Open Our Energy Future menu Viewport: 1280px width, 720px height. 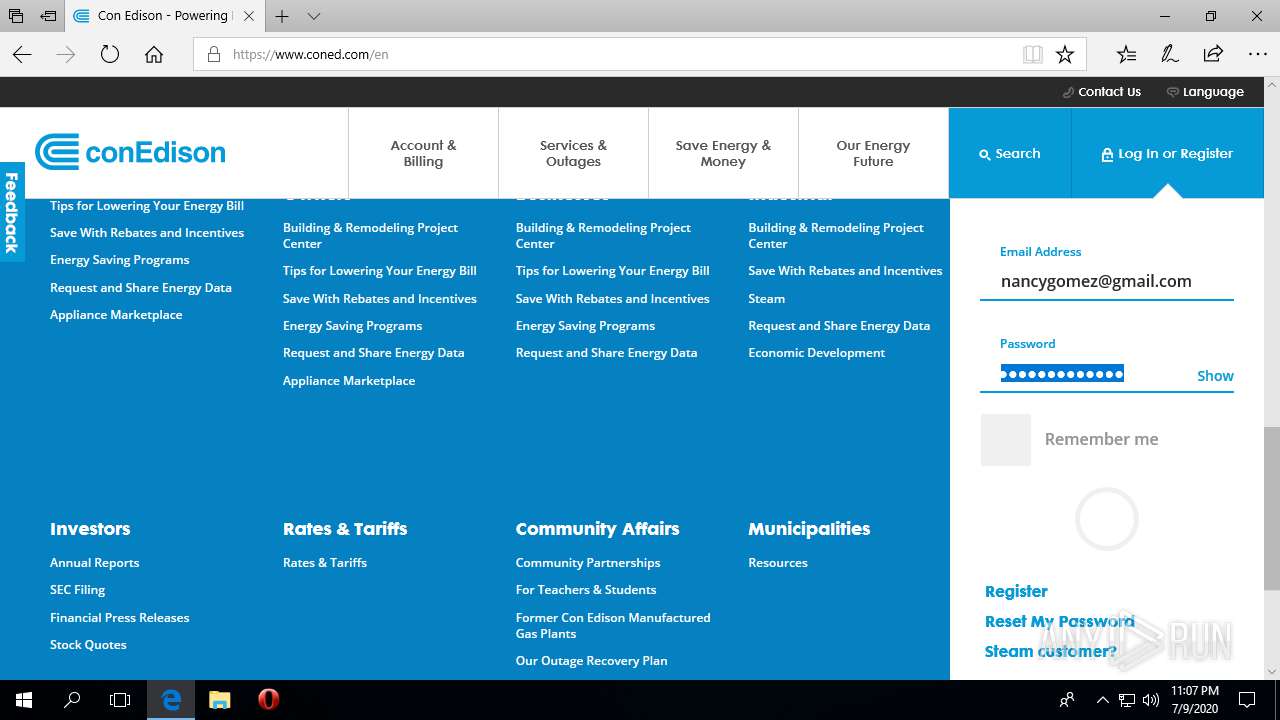point(873,153)
